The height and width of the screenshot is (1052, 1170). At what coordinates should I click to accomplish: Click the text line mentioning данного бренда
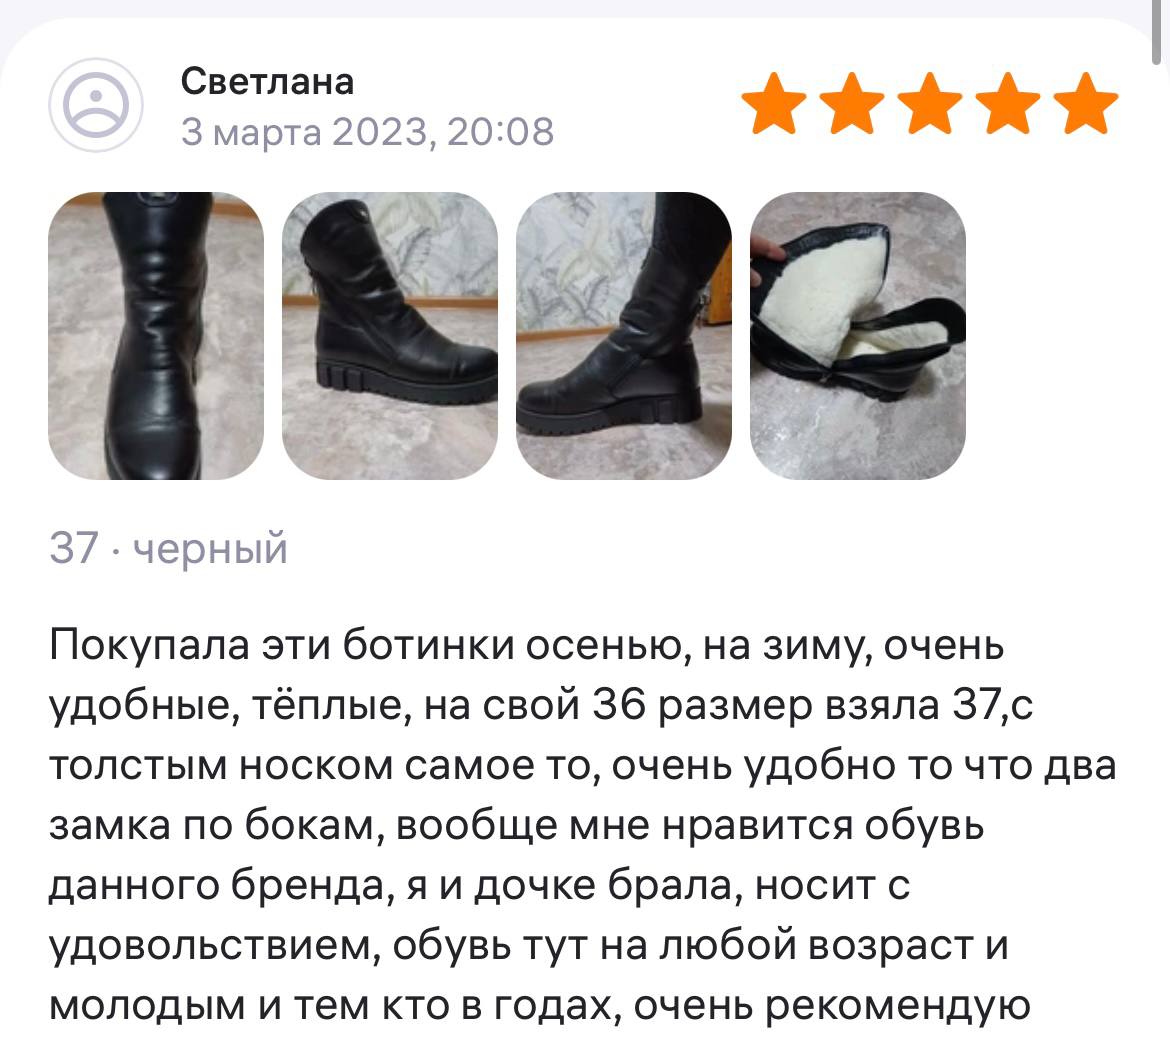480,886
